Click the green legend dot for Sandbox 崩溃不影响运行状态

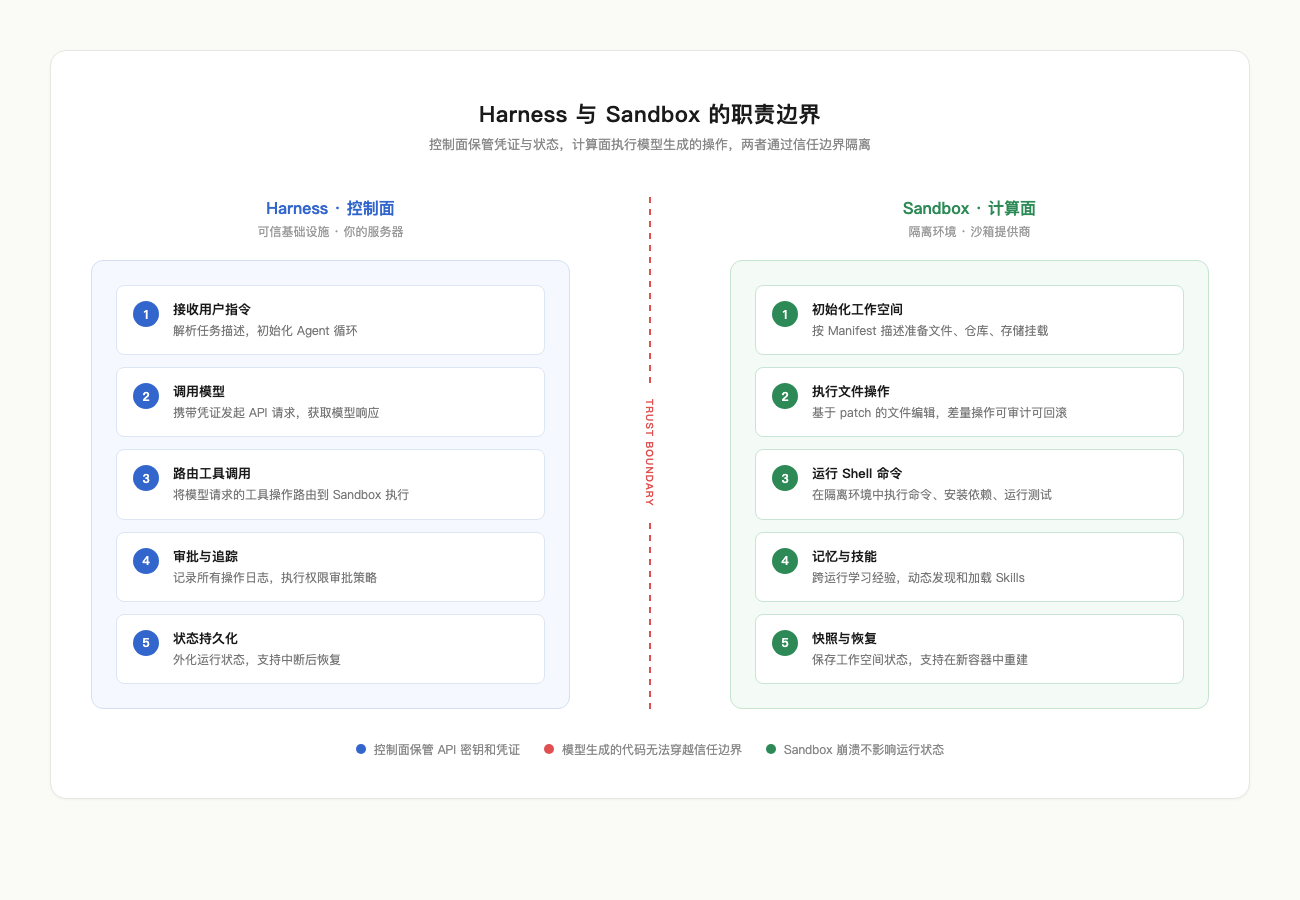point(771,749)
